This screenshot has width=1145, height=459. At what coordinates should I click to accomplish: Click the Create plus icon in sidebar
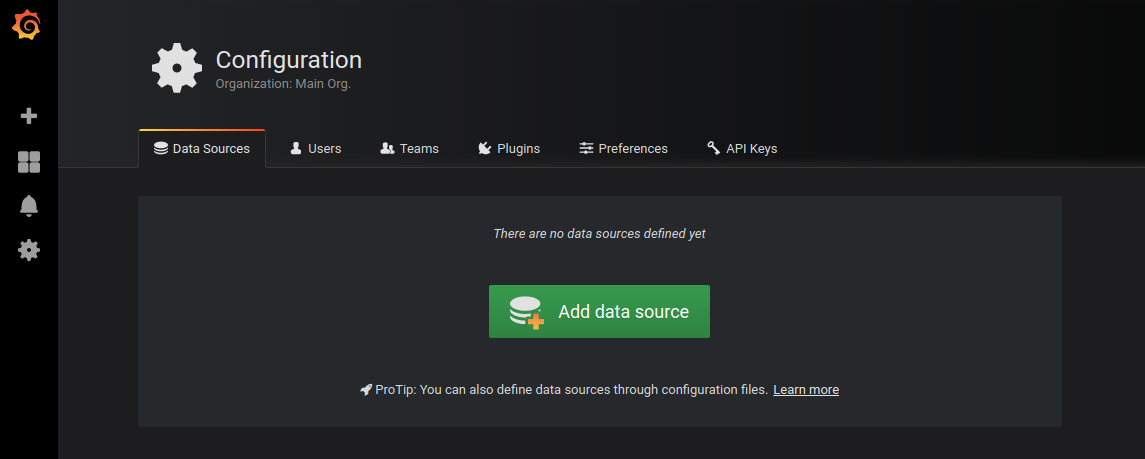[28, 116]
